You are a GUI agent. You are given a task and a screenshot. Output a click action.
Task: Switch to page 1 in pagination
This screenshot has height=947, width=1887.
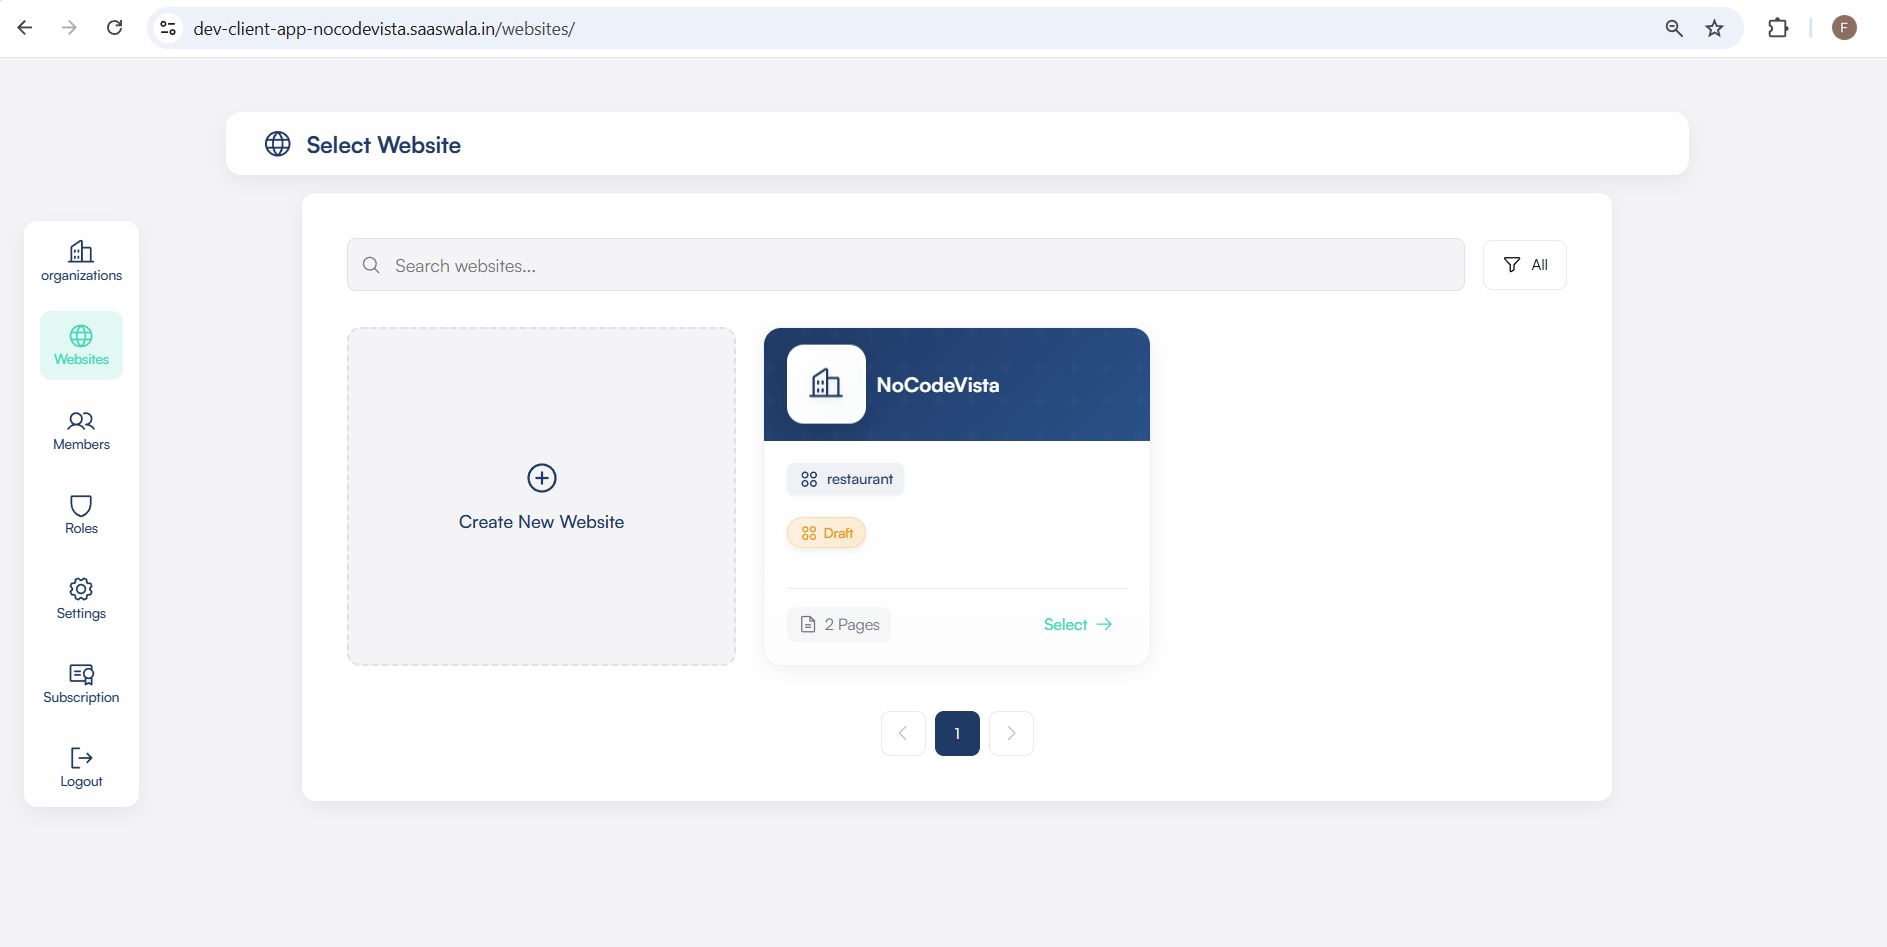pyautogui.click(x=957, y=732)
